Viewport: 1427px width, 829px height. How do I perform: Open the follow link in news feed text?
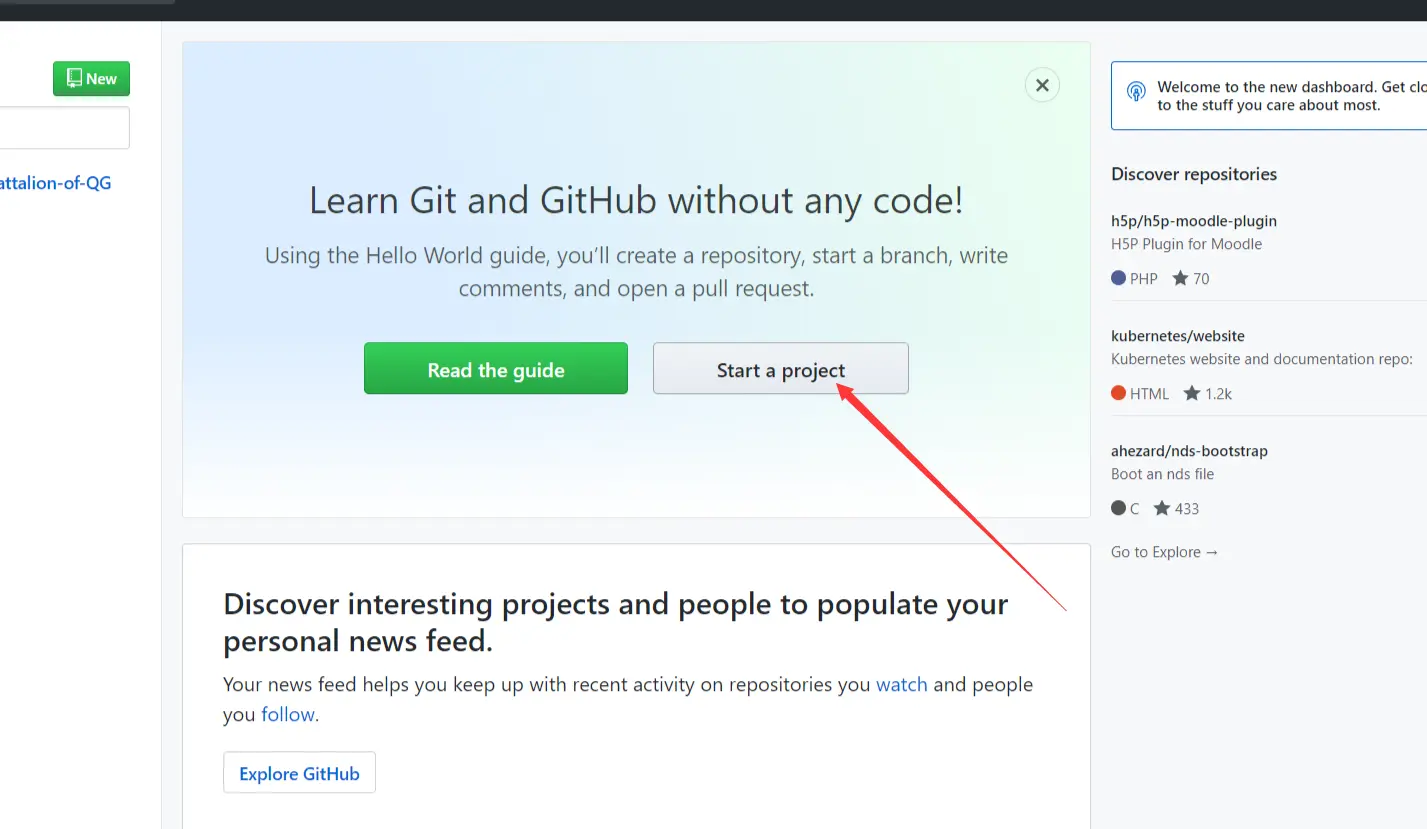point(288,715)
